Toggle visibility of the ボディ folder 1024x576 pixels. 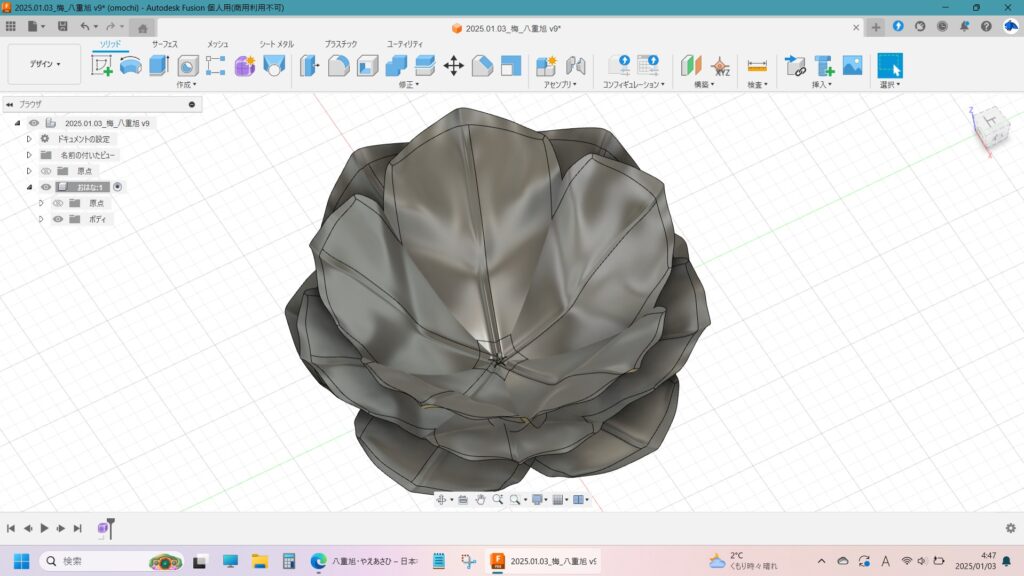pos(58,219)
